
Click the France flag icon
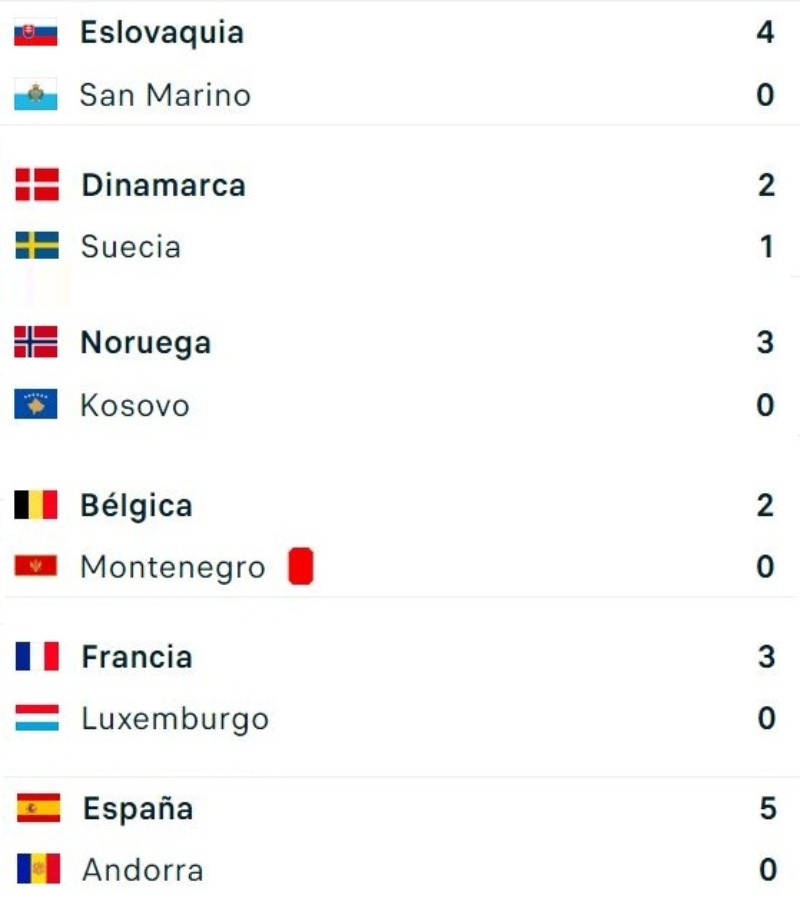37,657
